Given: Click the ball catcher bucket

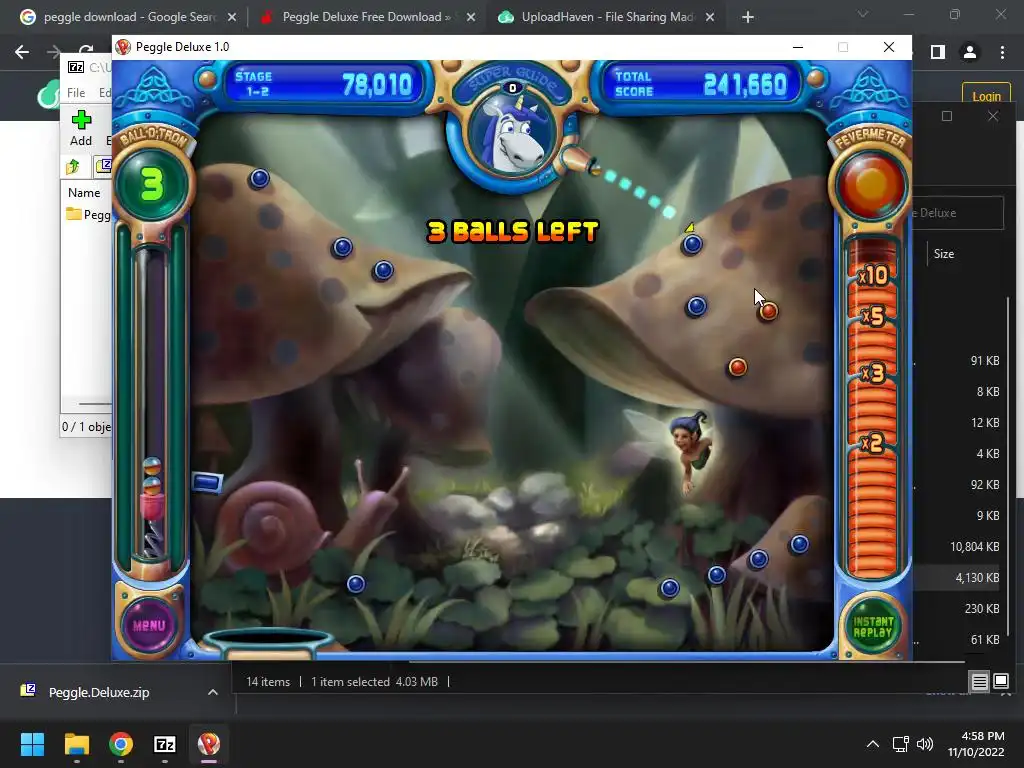Looking at the screenshot, I should 268,642.
